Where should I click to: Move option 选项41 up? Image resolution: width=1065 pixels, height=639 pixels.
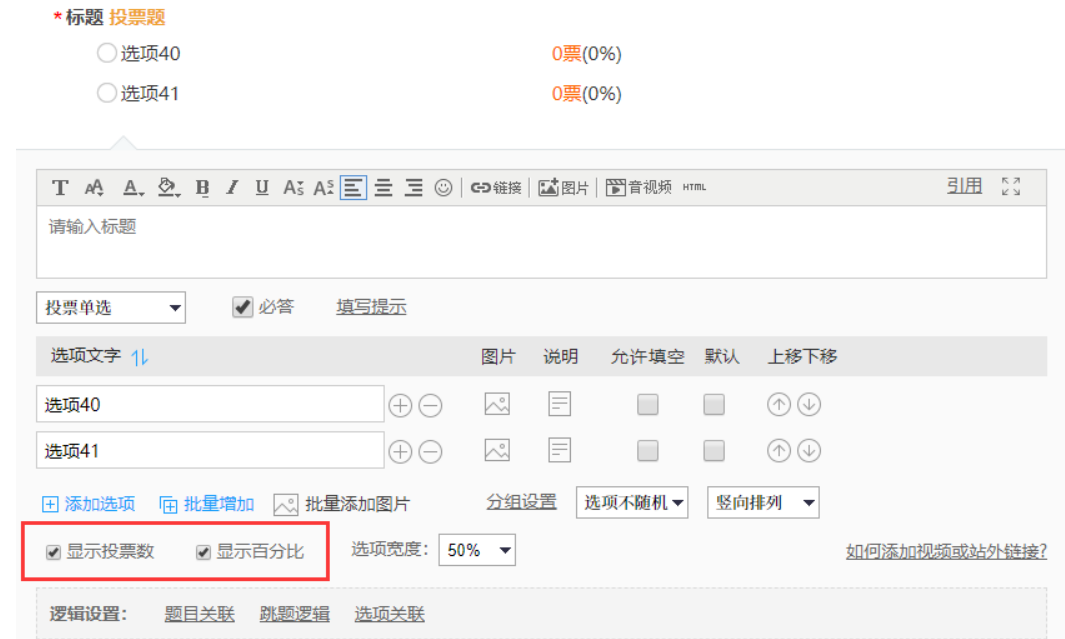pos(778,451)
